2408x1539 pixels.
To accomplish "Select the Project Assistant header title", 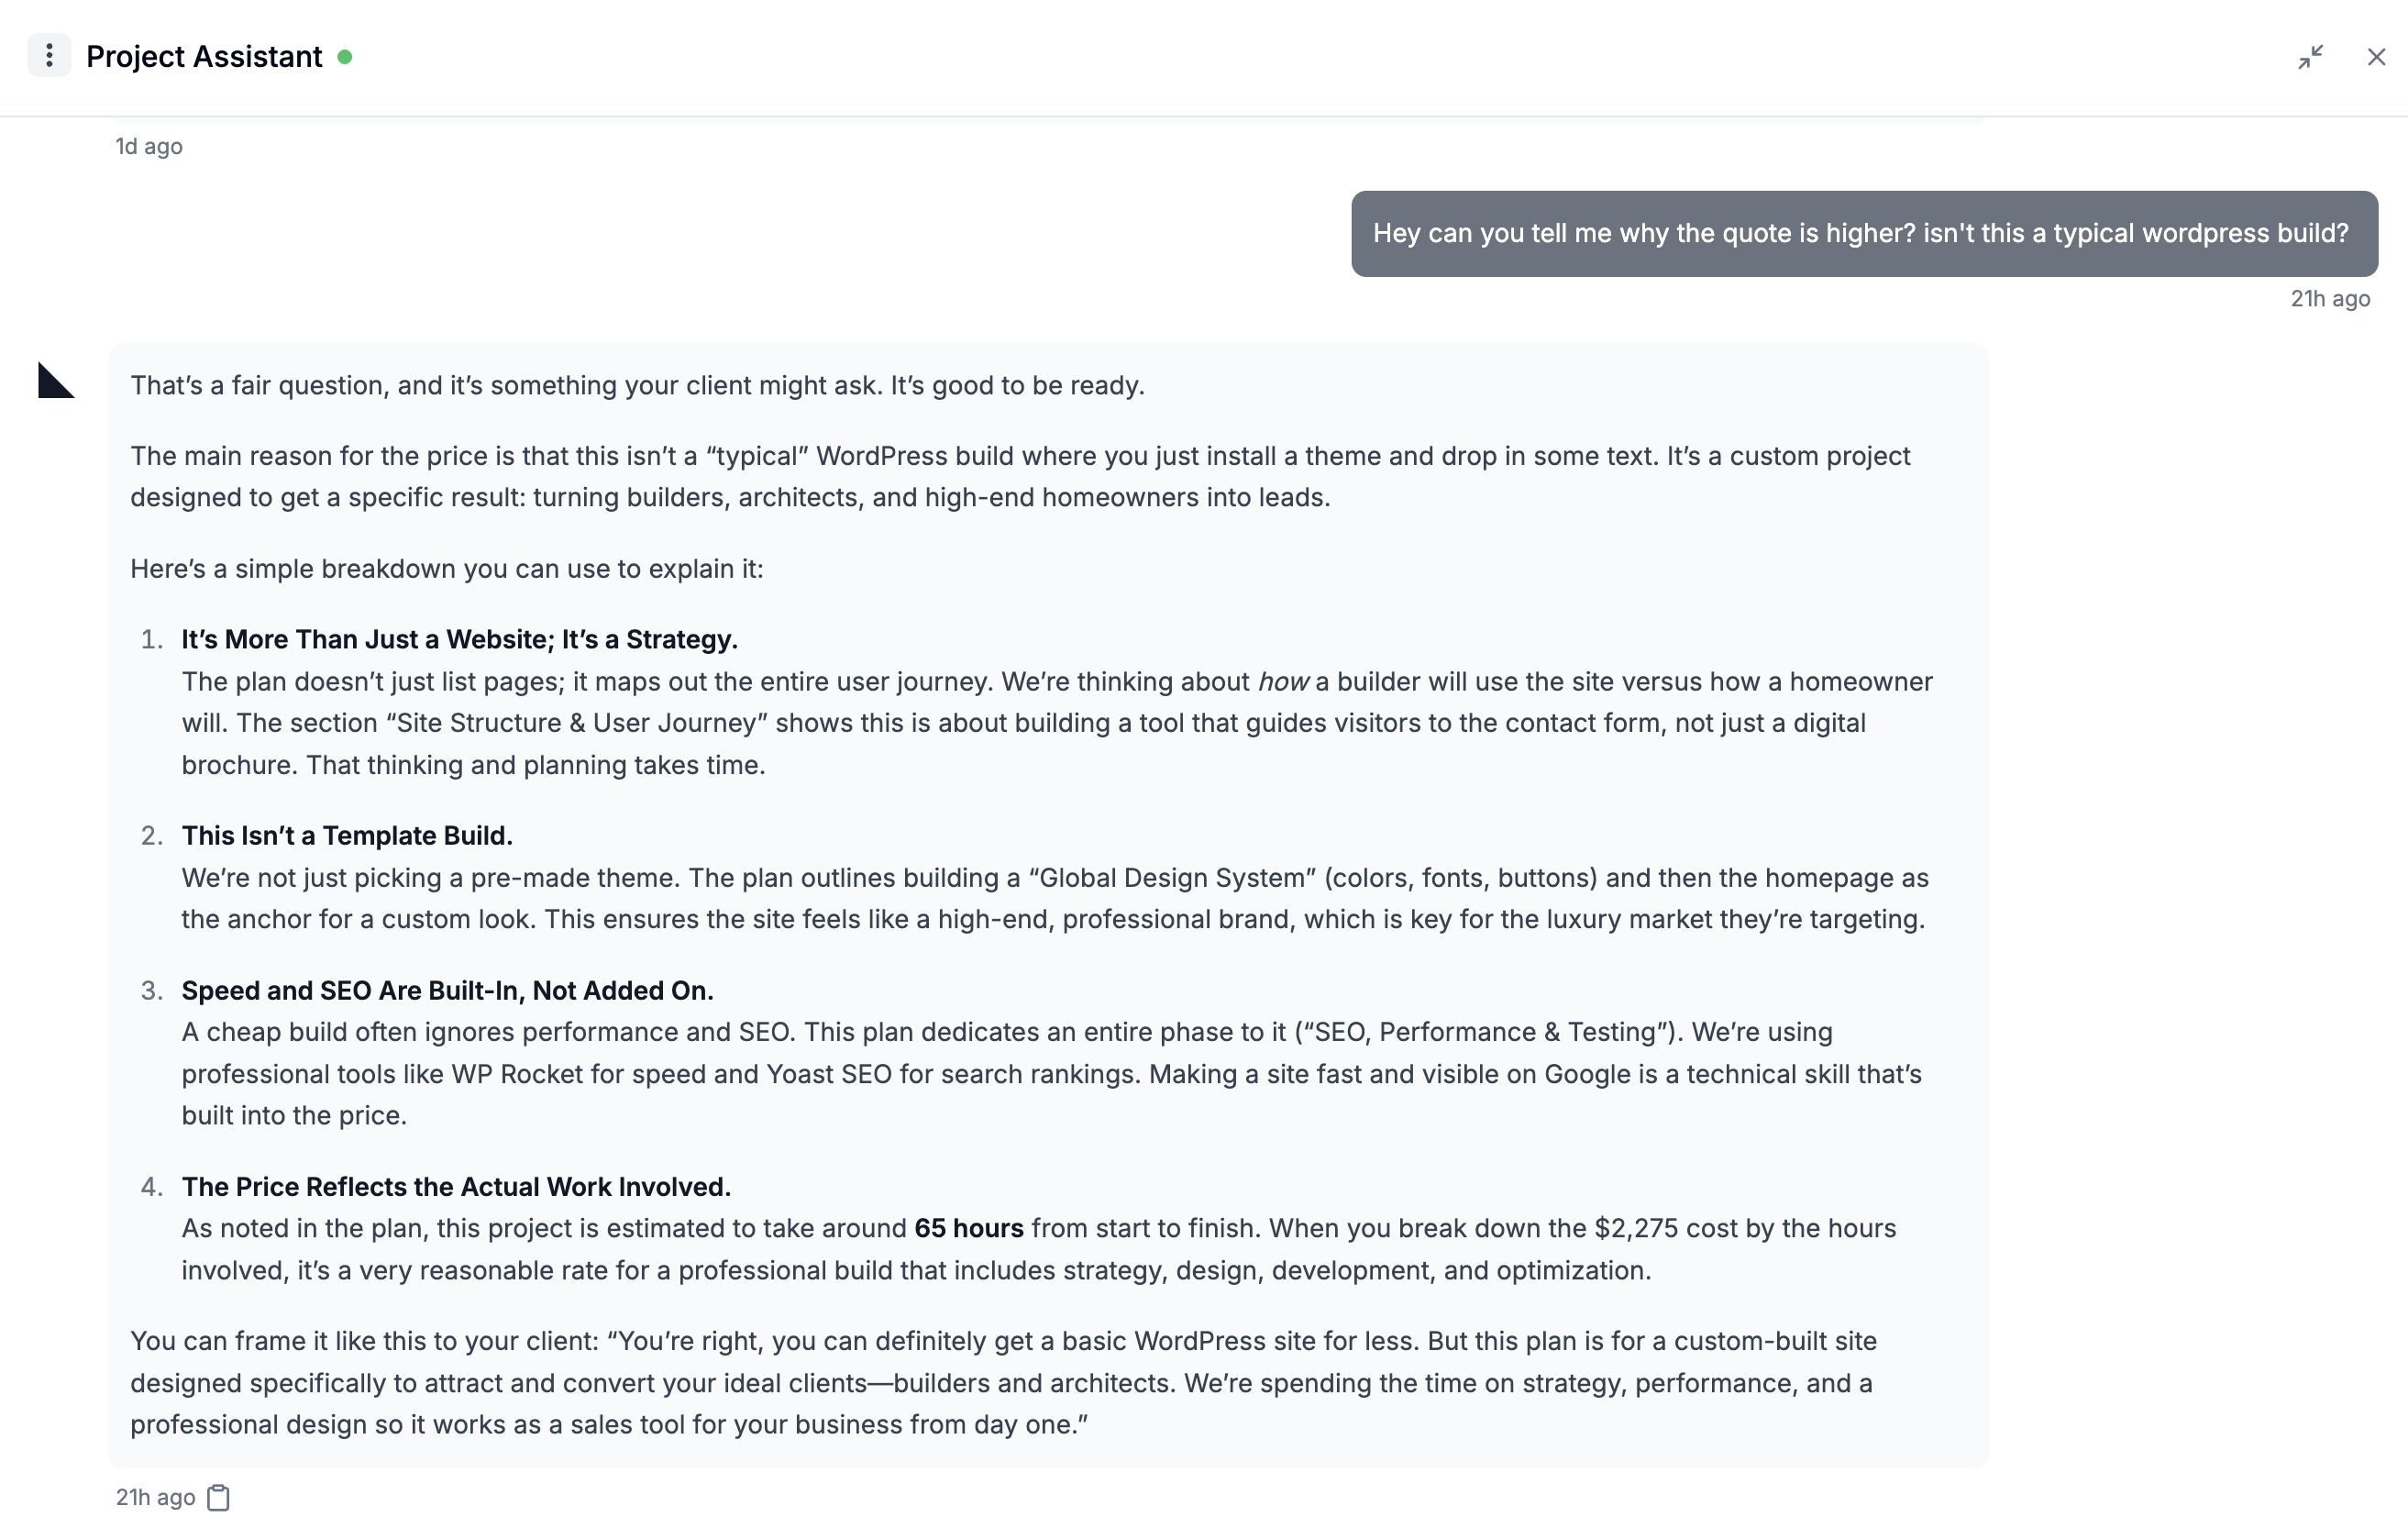I will click(x=204, y=56).
